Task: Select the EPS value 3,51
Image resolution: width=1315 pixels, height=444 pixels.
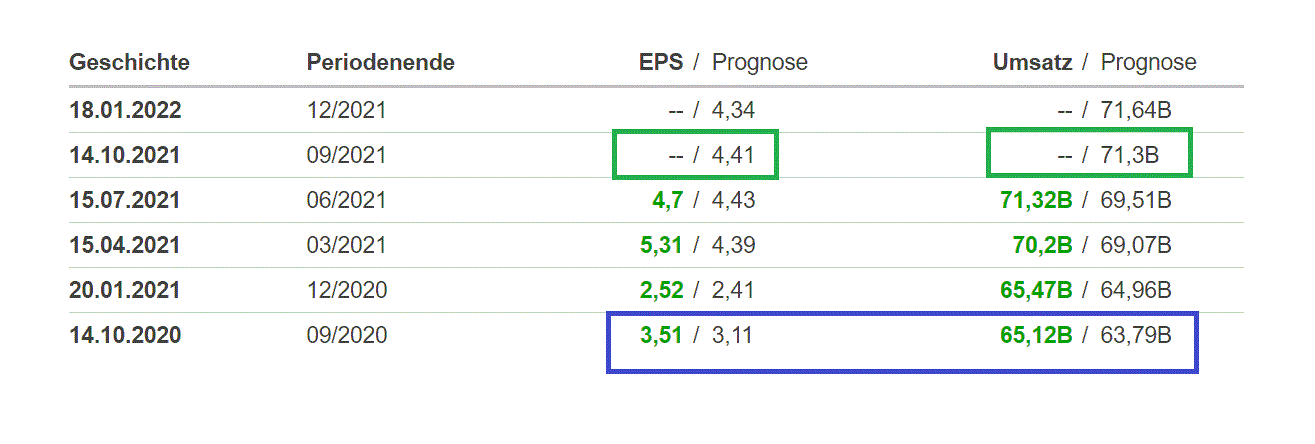Action: coord(661,335)
